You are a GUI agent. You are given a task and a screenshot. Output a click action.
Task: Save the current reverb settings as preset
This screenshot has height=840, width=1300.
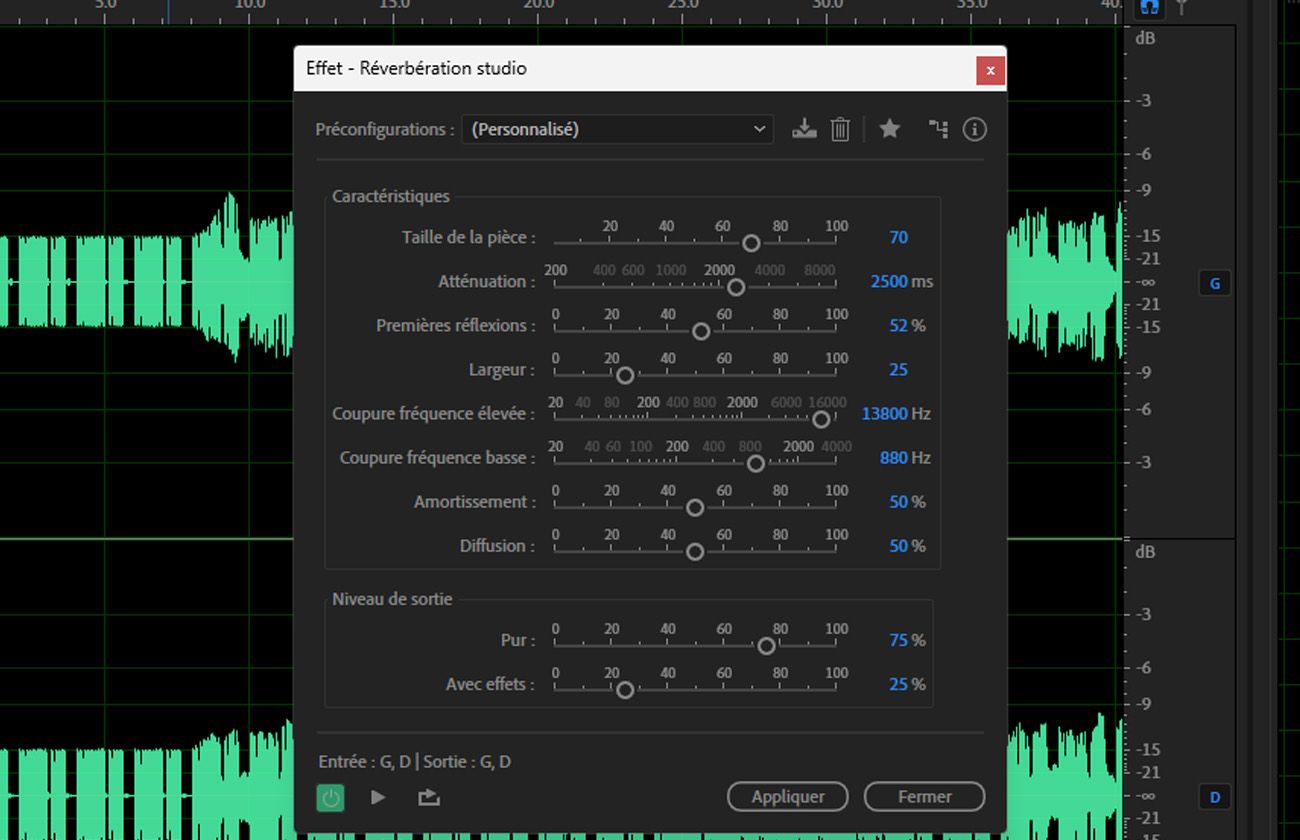803,129
